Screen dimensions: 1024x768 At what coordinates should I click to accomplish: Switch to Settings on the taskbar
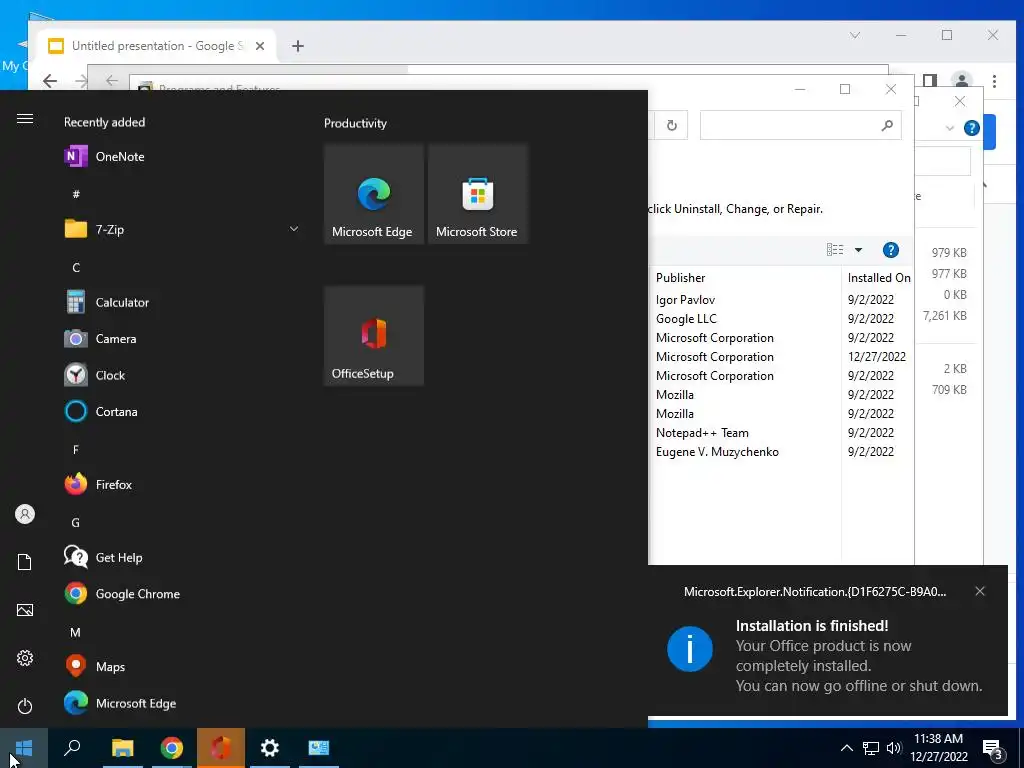pos(270,748)
